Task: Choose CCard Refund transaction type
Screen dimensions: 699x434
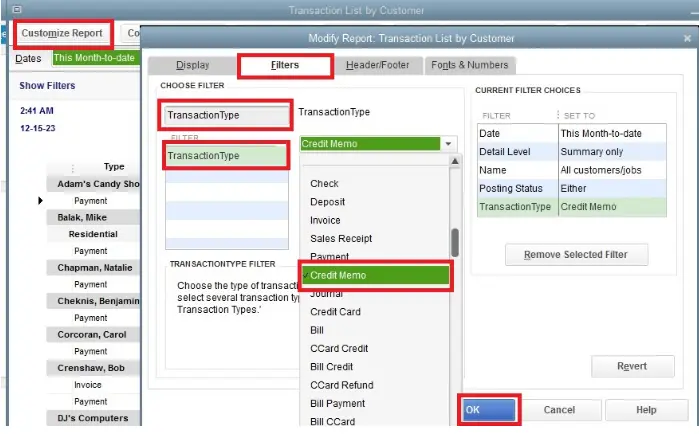Action: click(341, 385)
